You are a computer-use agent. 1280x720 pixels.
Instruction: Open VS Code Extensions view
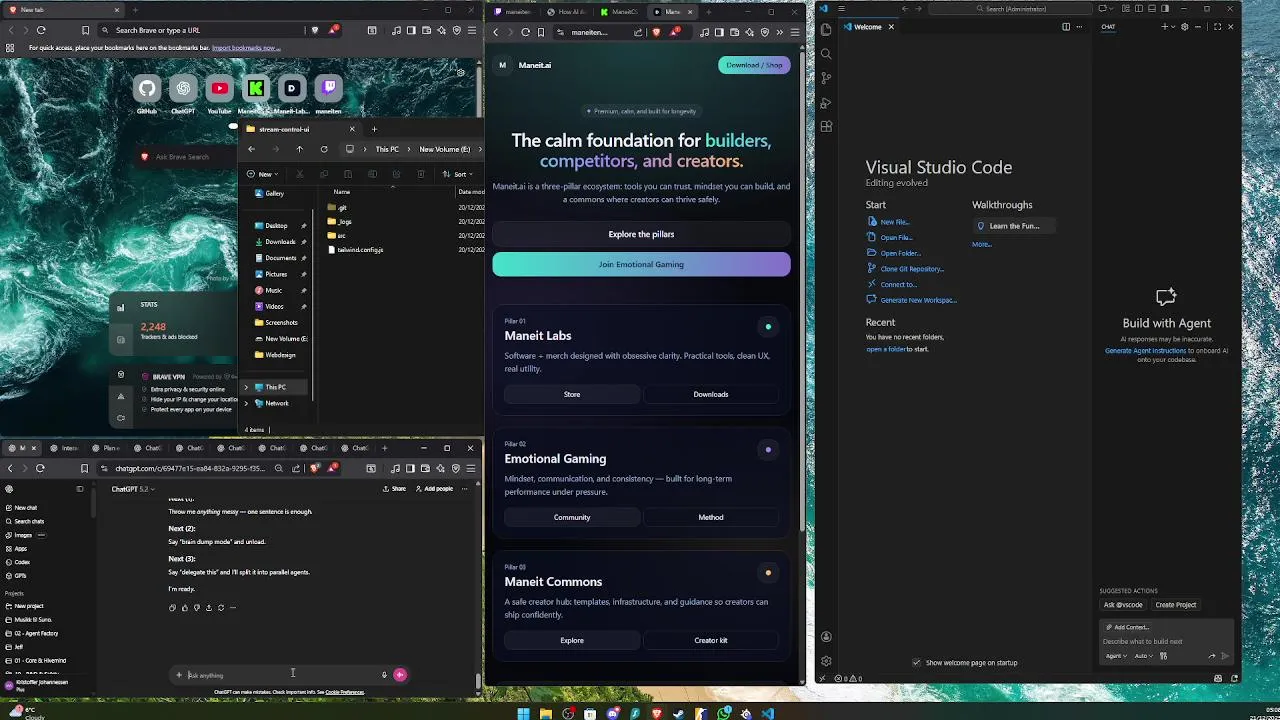point(826,127)
